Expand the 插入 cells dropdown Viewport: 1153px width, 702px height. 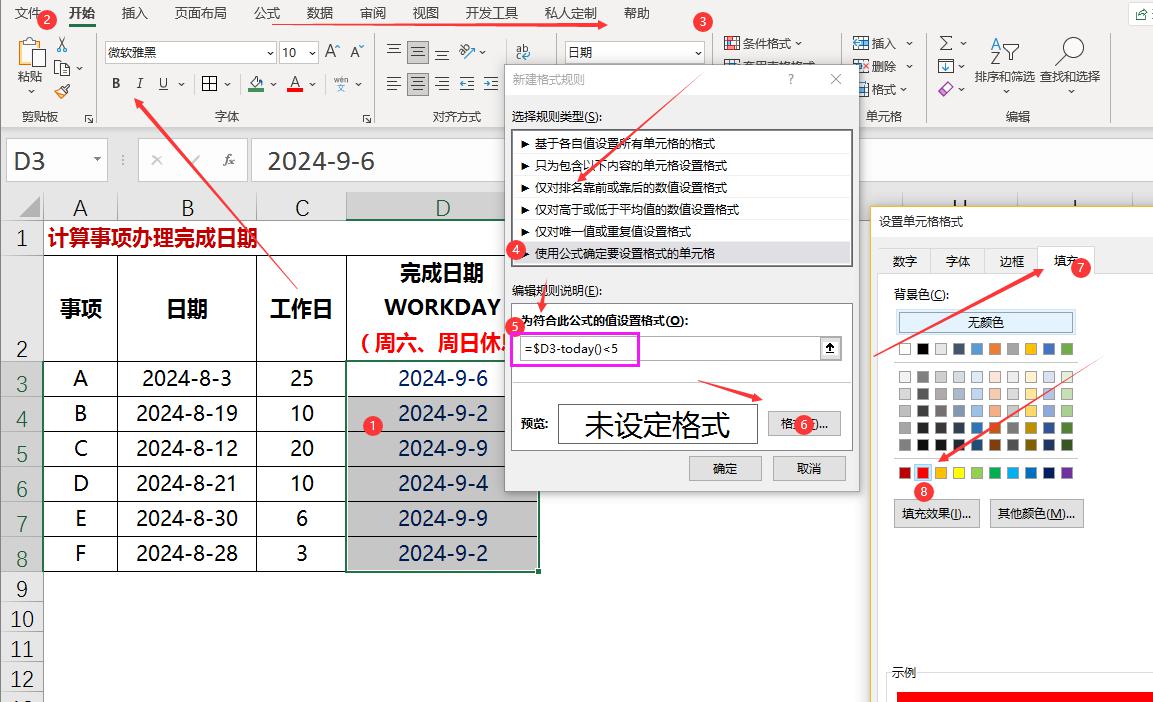(909, 43)
